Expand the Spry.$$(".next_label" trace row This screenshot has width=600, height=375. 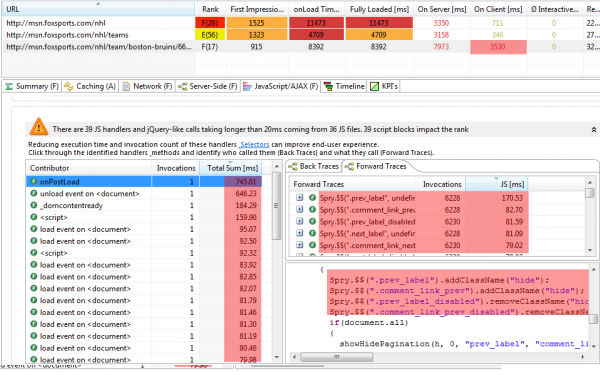coord(300,233)
